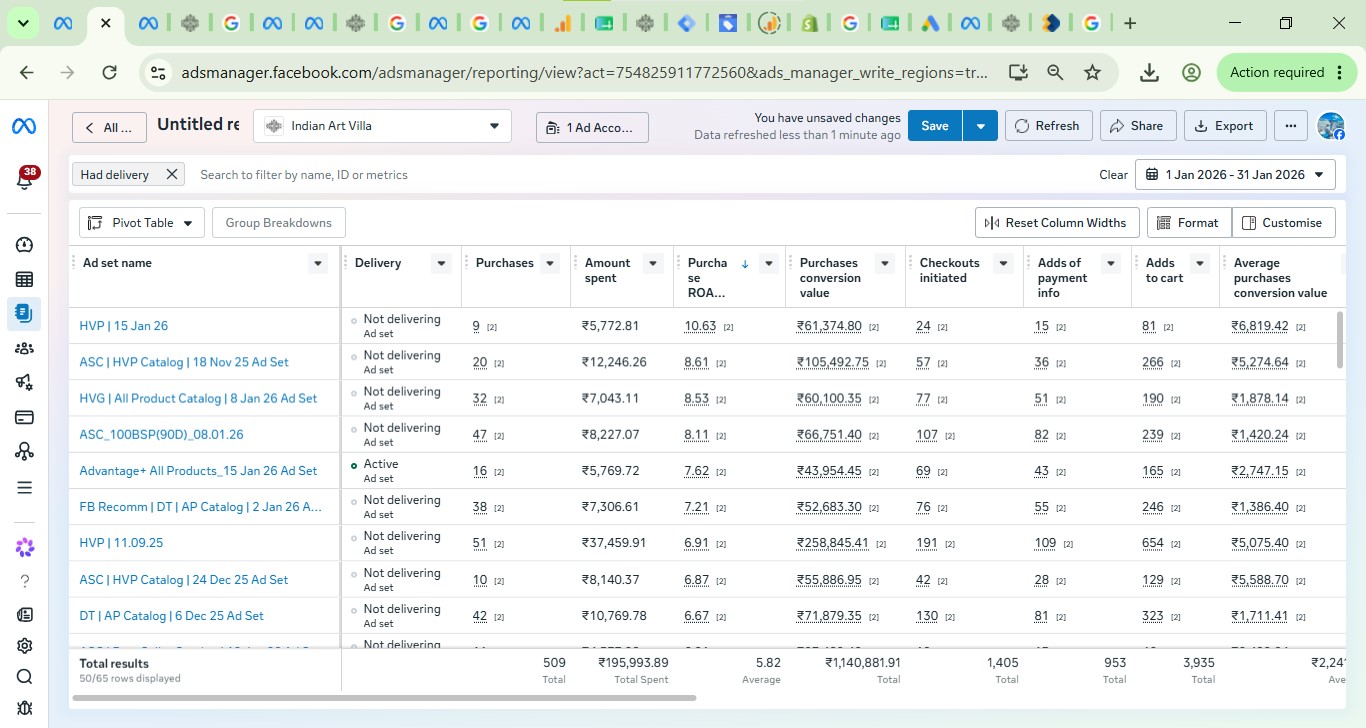Screen dimensions: 1366x728
Task: Click the browser reload icon
Action: 110,72
